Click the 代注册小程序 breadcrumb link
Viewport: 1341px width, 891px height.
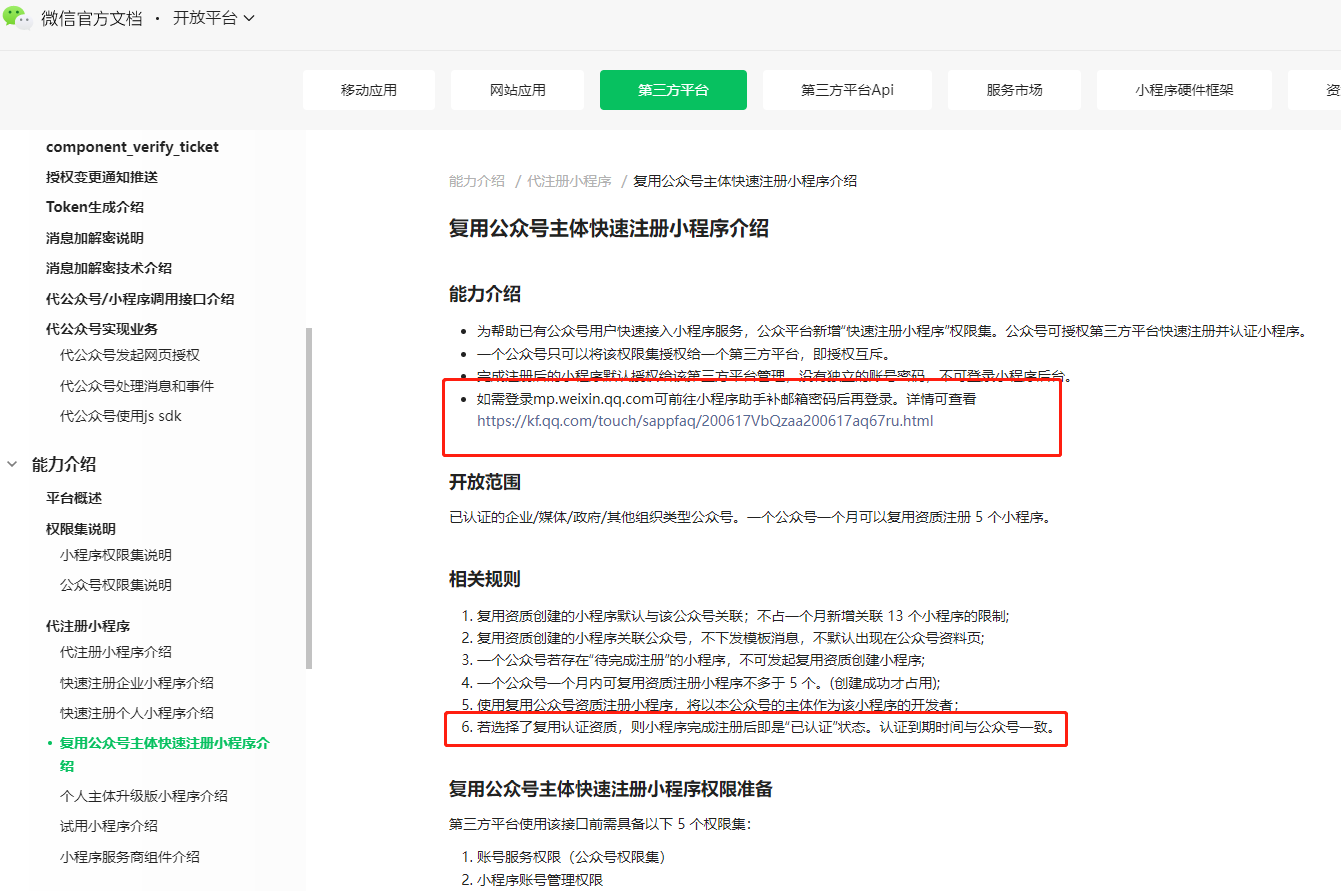[569, 181]
